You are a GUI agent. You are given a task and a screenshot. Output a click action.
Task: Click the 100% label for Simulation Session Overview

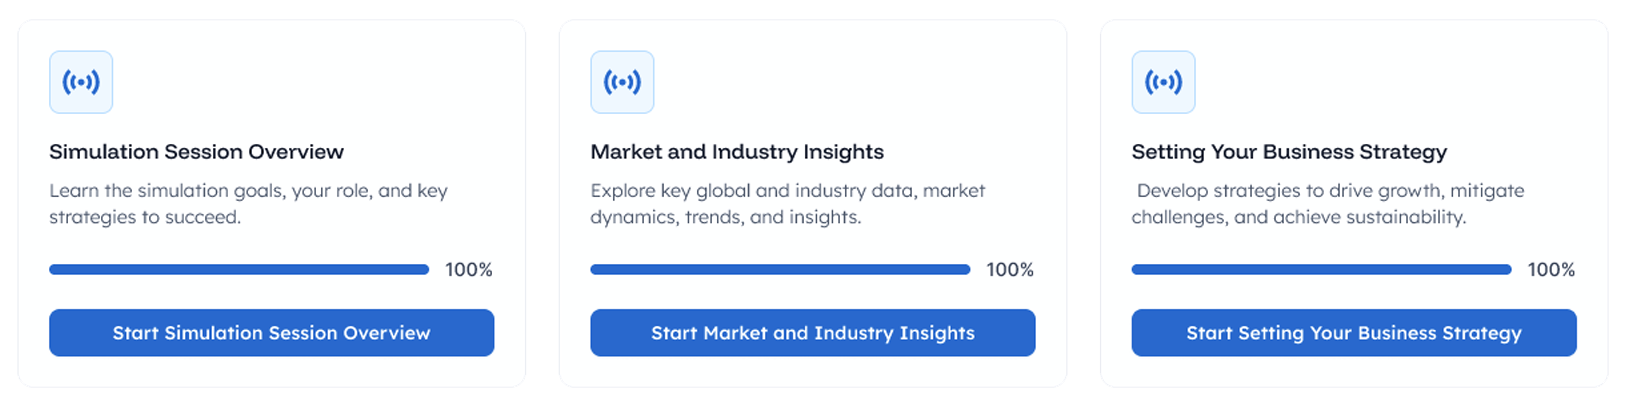(469, 270)
